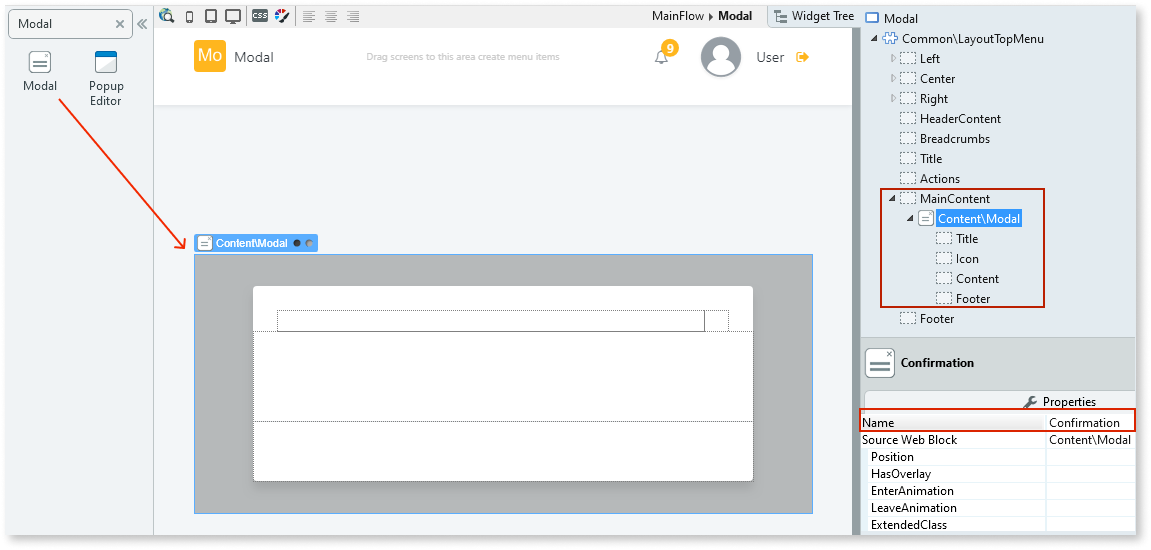Click the User name label

tap(770, 57)
